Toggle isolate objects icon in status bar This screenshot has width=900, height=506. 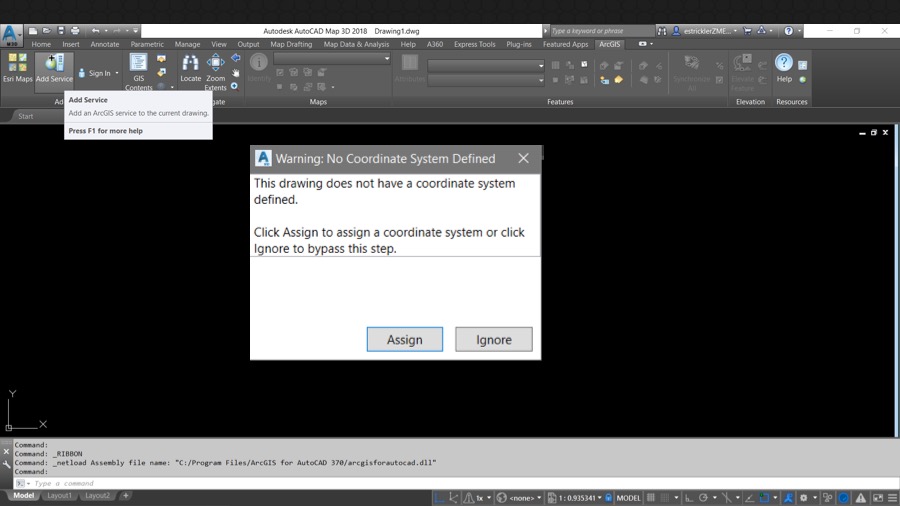828,498
